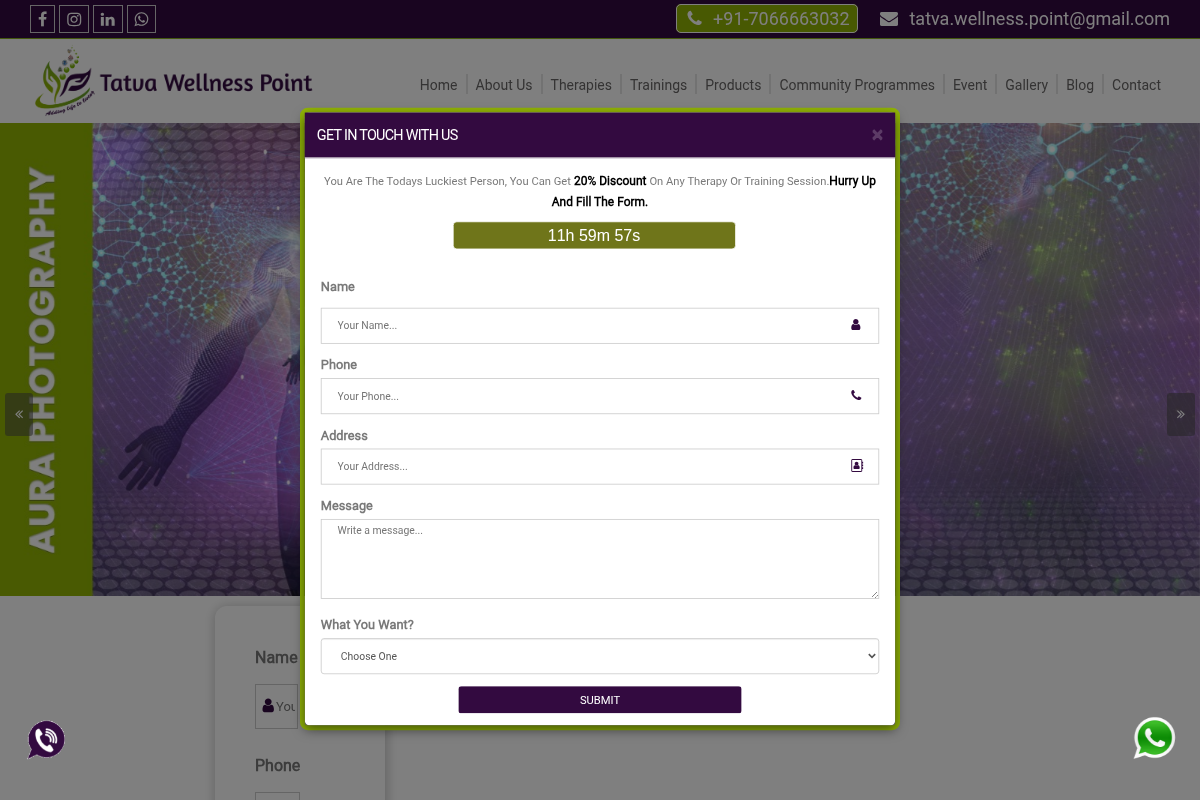Click the address-card icon in the Address field
This screenshot has width=1200, height=800.
point(856,465)
